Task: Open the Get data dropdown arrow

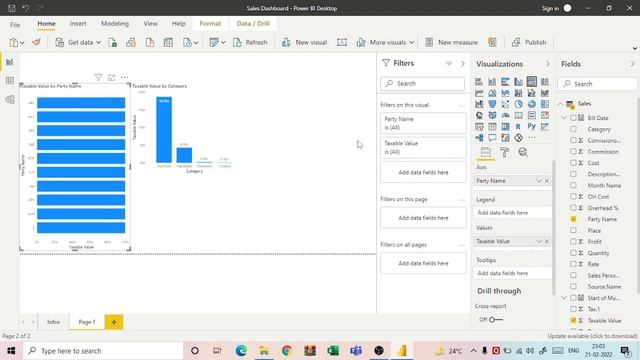Action: point(98,42)
